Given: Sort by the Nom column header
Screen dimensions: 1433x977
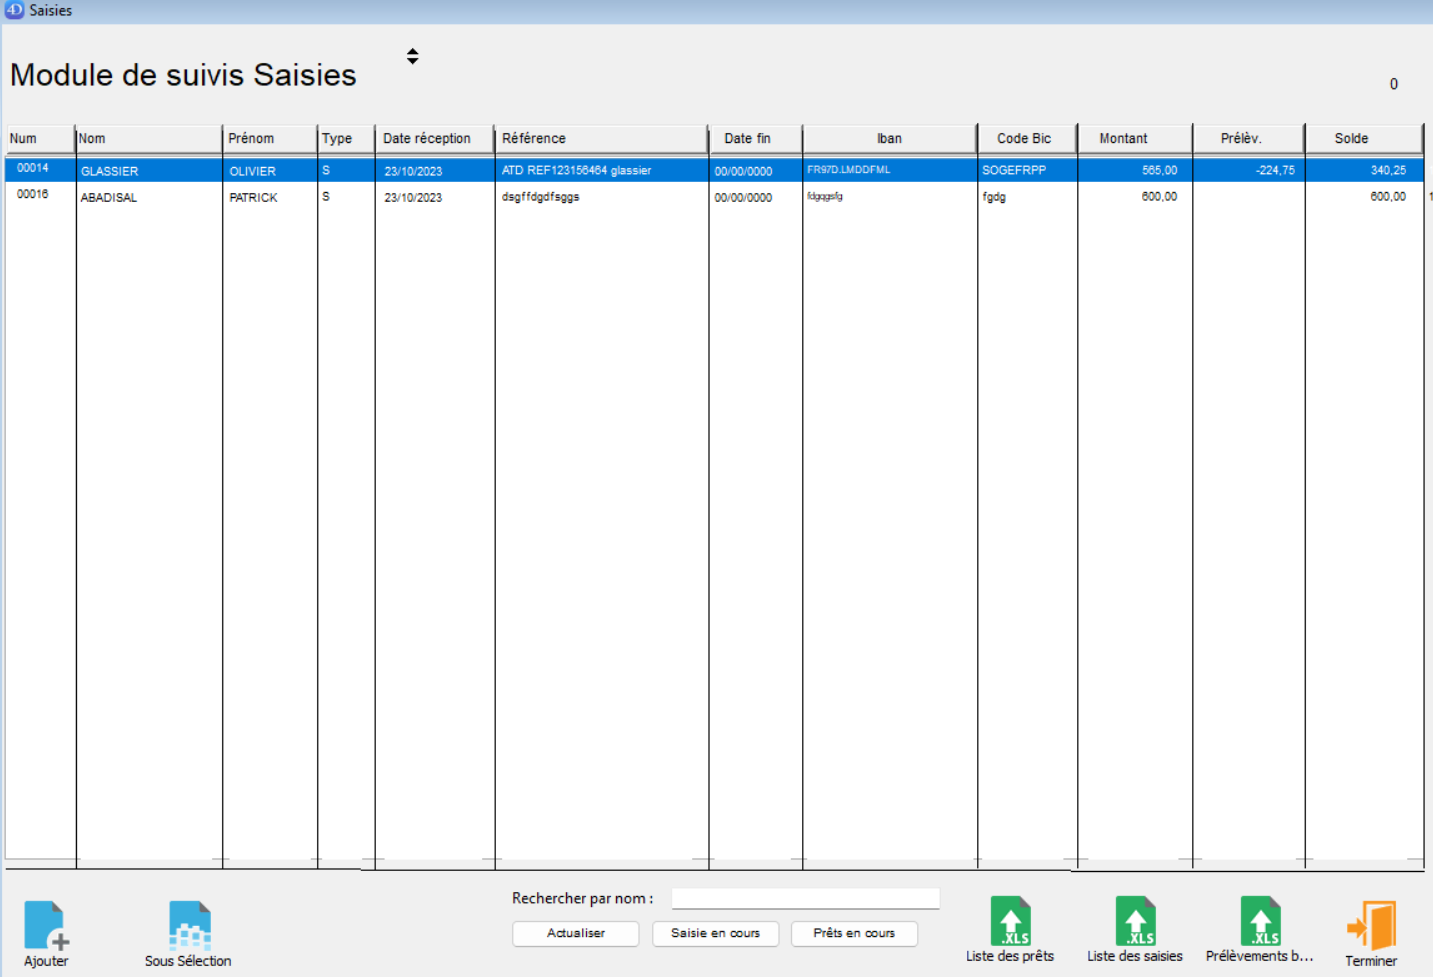Looking at the screenshot, I should point(149,139).
